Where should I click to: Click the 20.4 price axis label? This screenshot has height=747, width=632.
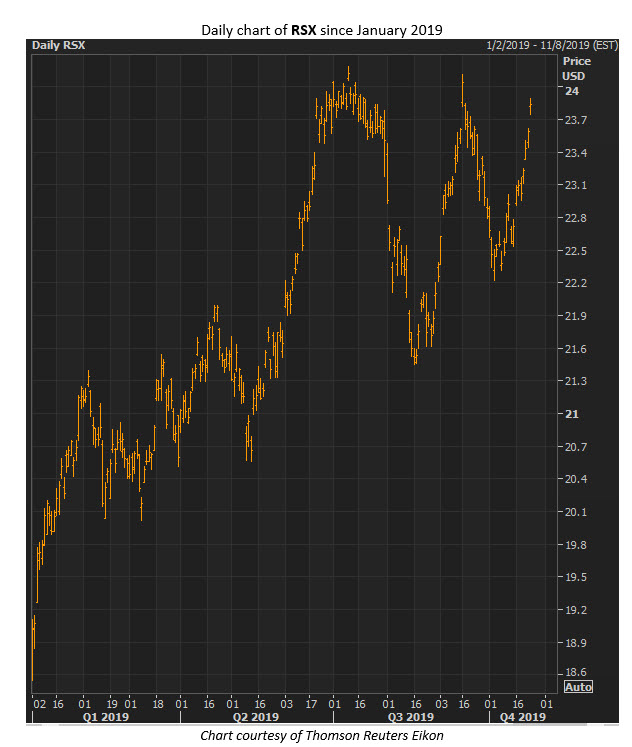575,479
